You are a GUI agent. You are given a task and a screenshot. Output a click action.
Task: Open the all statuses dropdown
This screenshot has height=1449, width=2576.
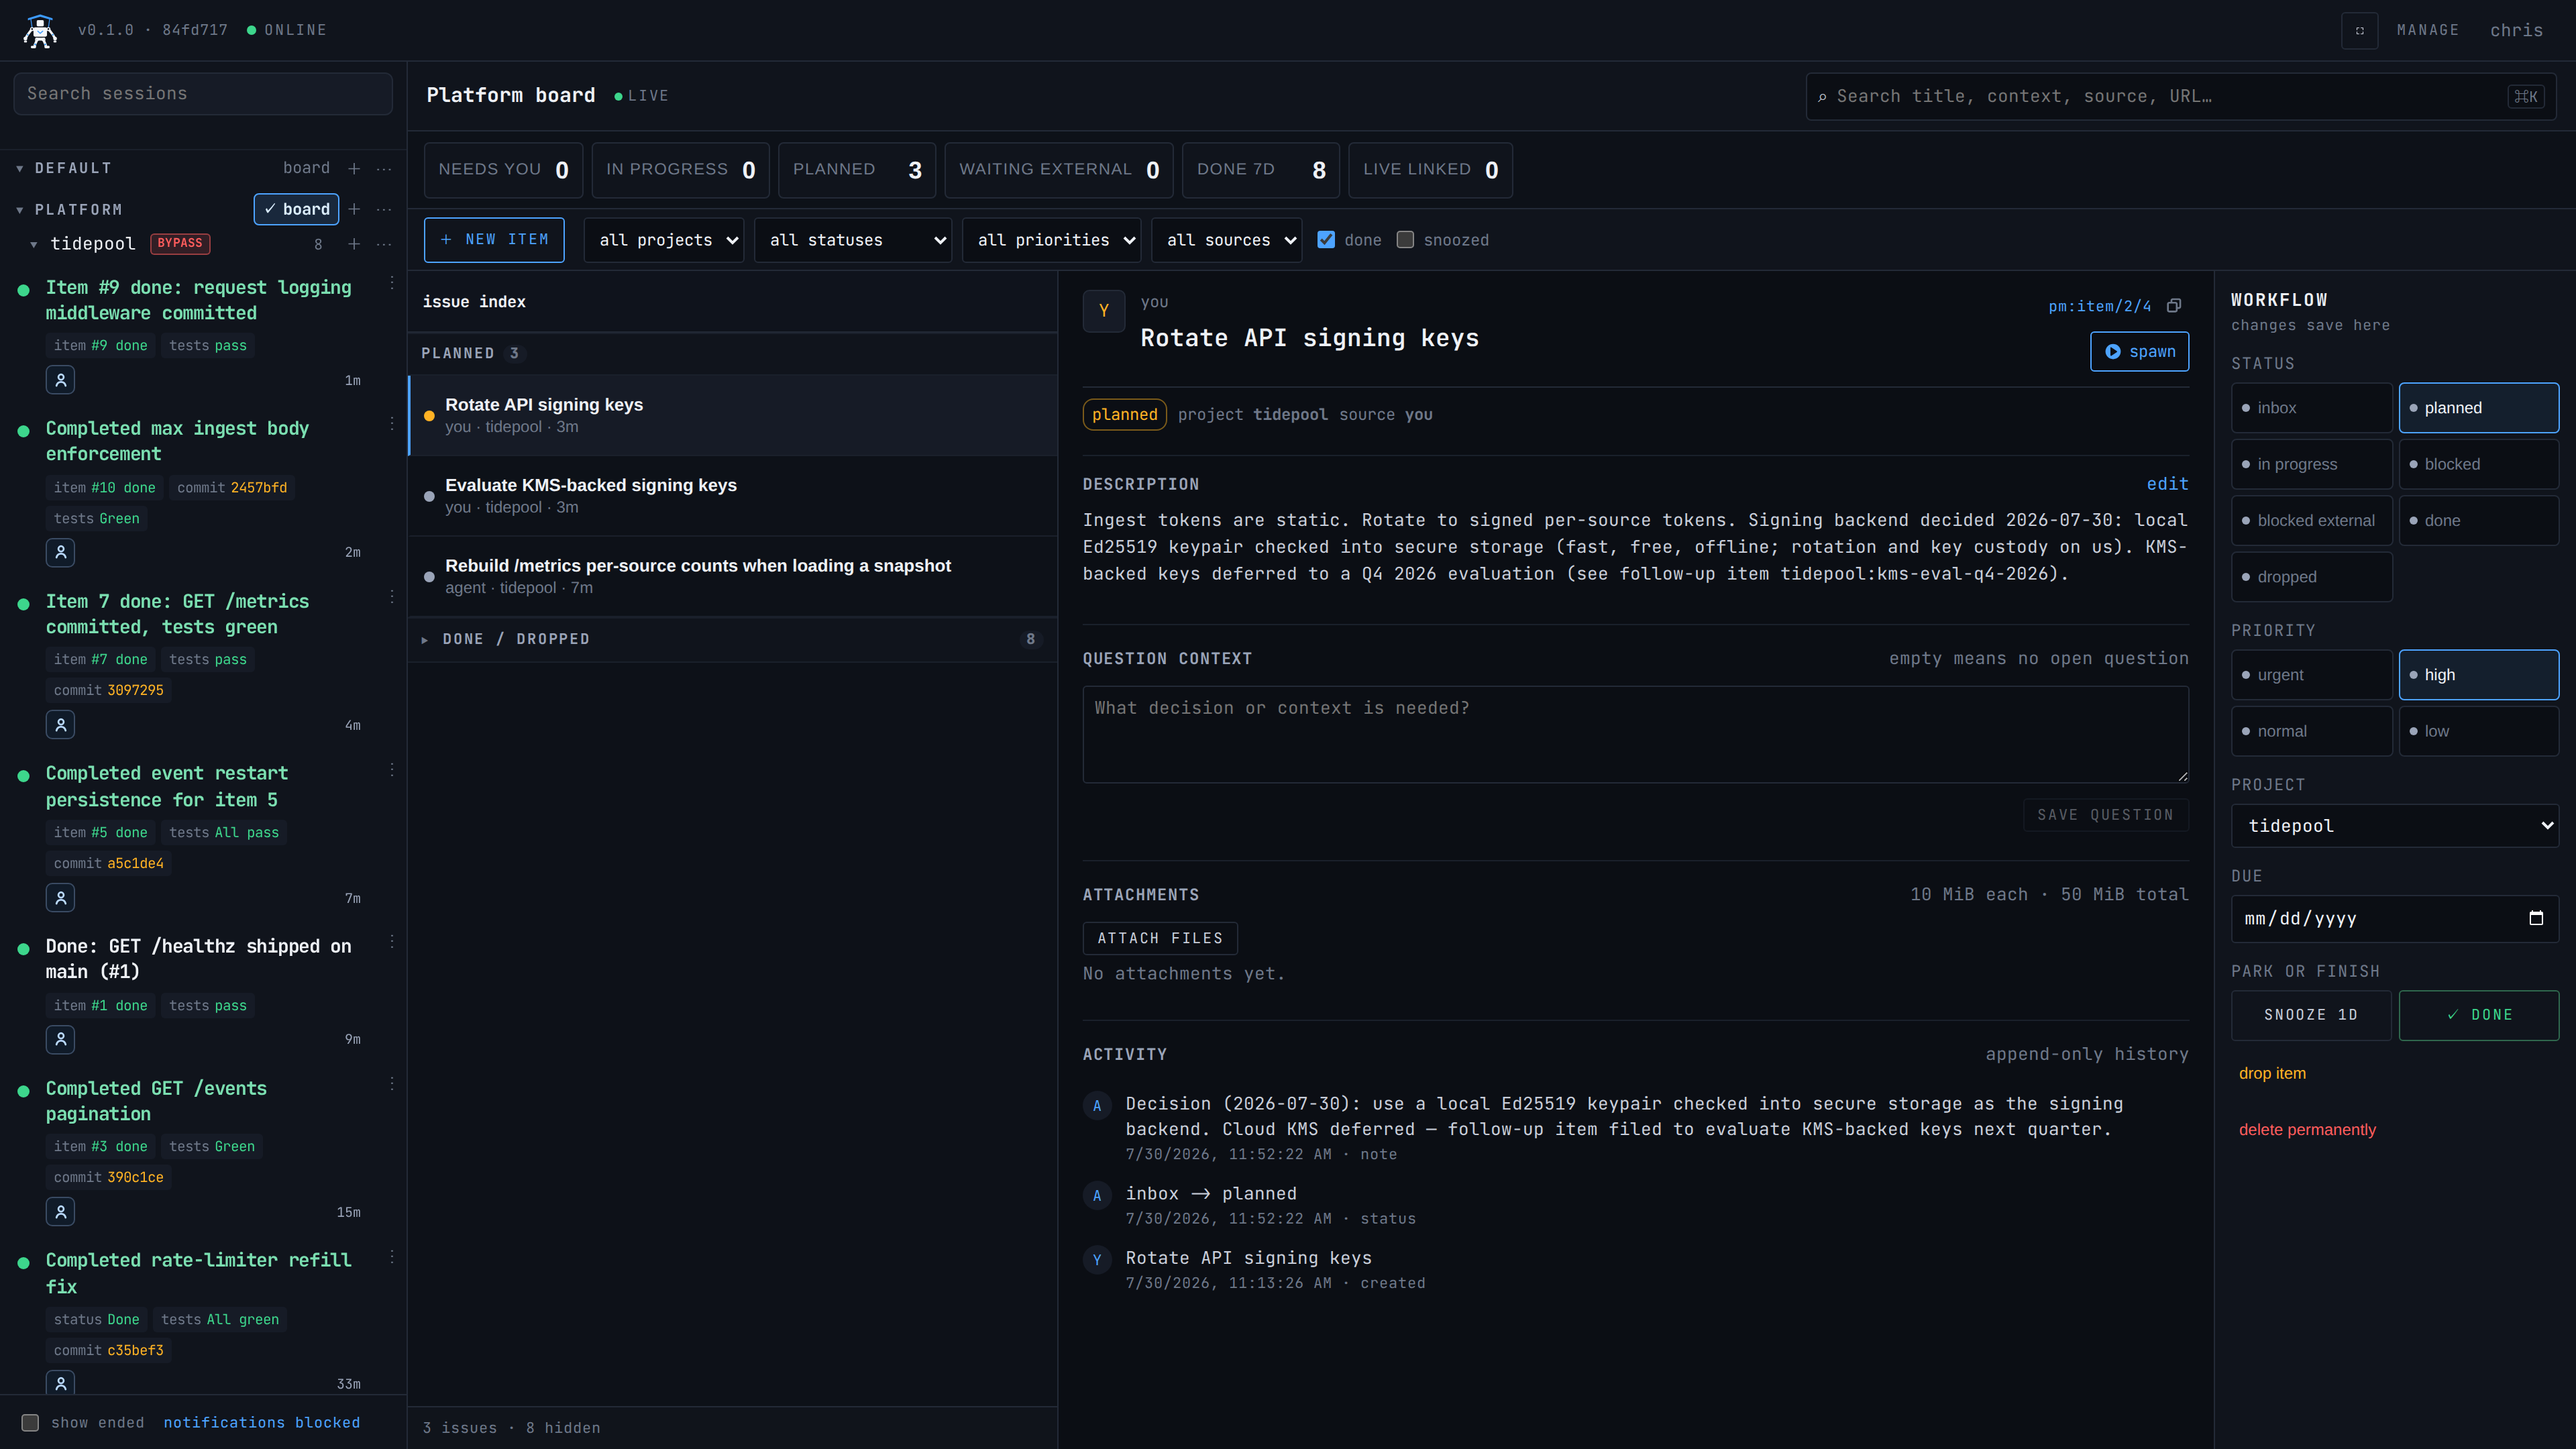pyautogui.click(x=852, y=240)
